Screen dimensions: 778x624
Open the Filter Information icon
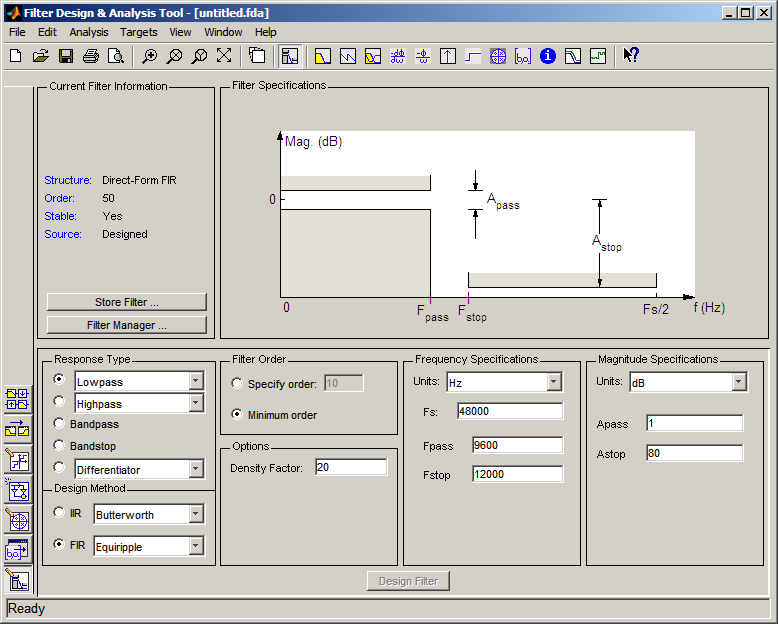[548, 56]
